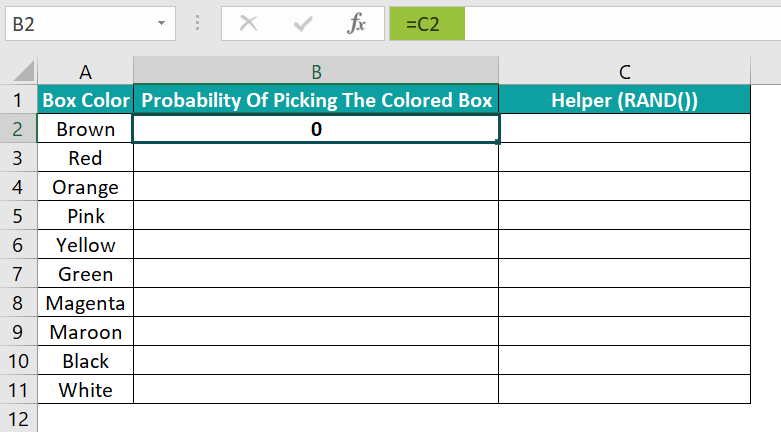Image resolution: width=781 pixels, height=432 pixels.
Task: Select cell C11 in the White row
Action: tap(625, 389)
